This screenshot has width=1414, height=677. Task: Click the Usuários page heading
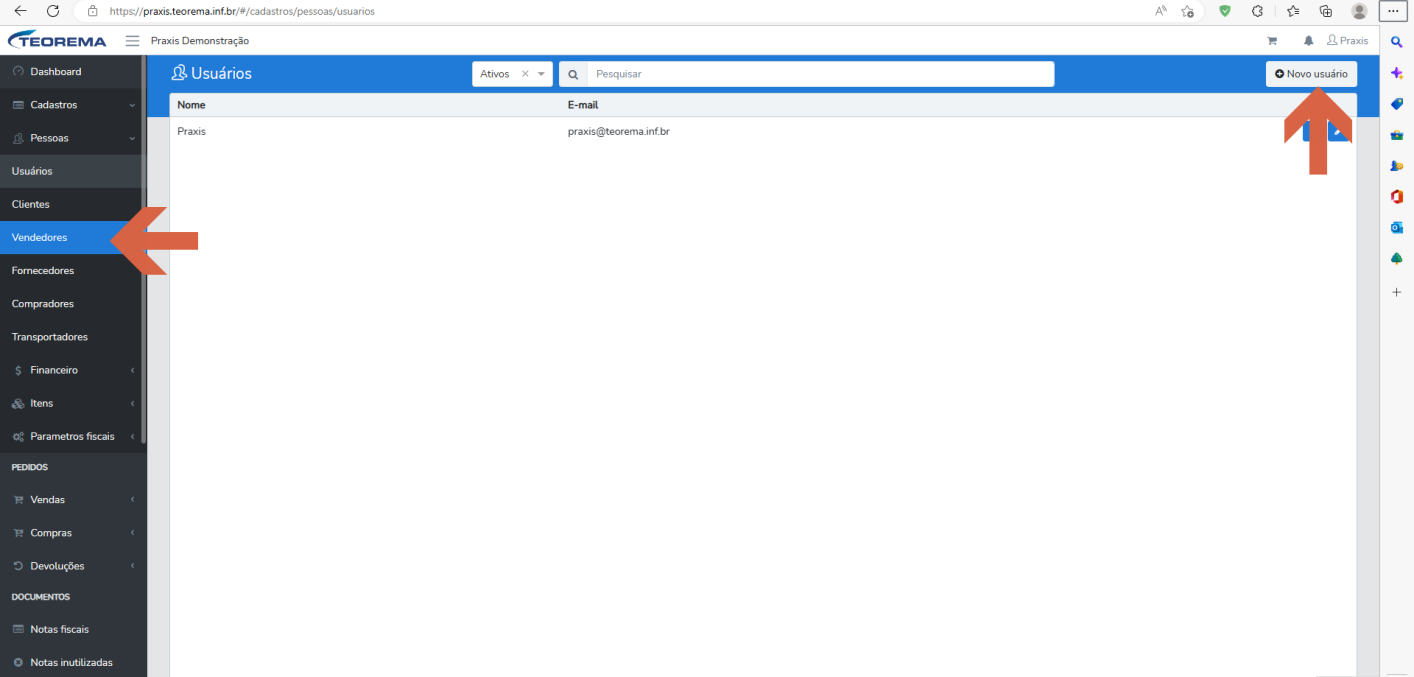click(x=211, y=74)
